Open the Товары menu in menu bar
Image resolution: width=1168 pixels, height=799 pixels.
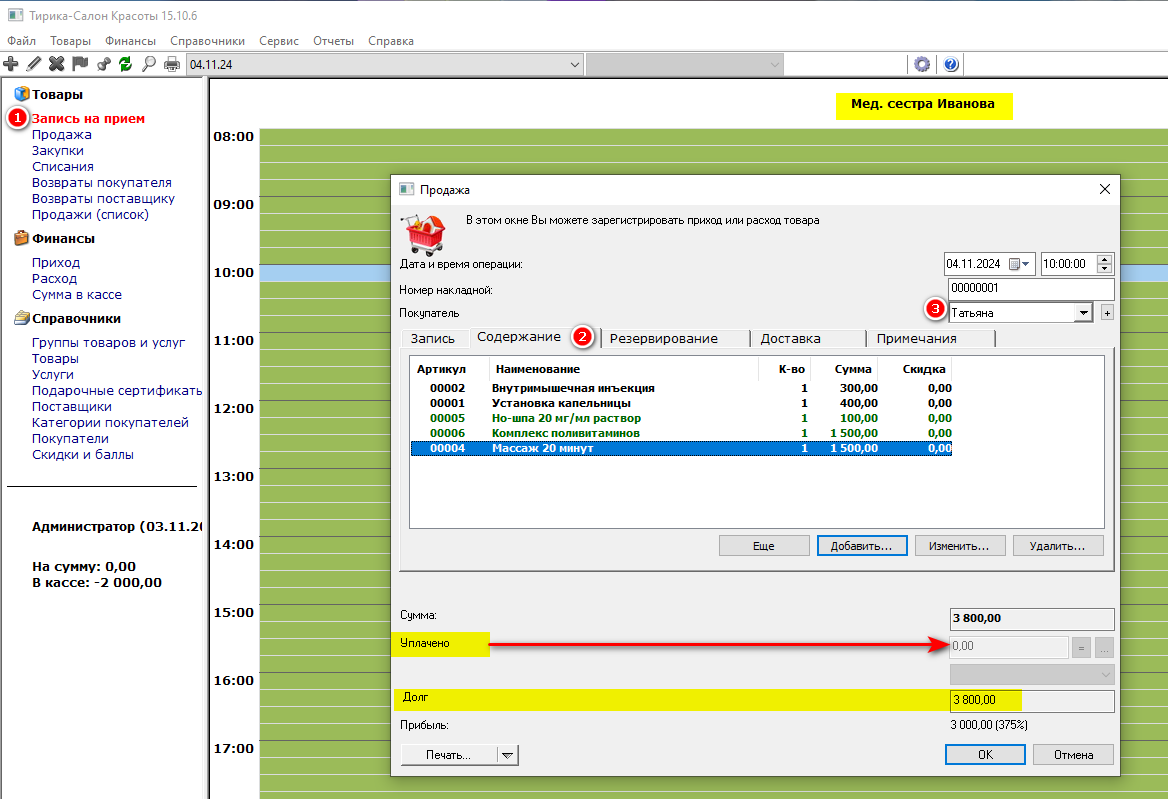coord(71,41)
